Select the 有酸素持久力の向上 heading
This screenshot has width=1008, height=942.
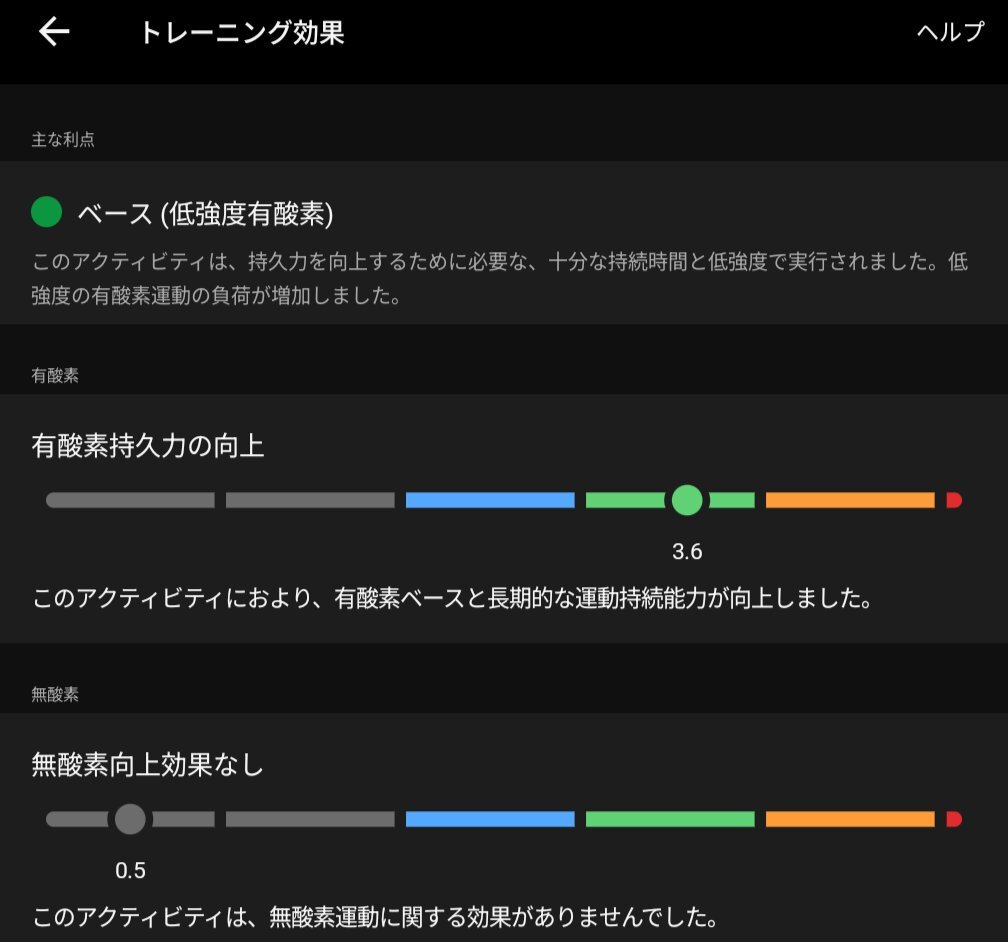click(x=148, y=446)
